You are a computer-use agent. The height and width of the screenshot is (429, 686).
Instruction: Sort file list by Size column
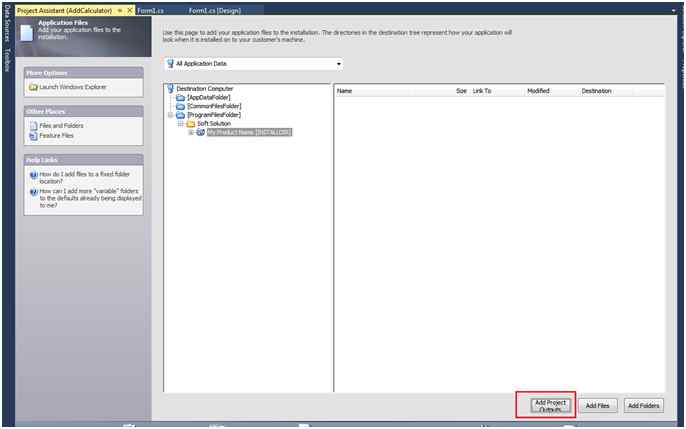pyautogui.click(x=461, y=91)
